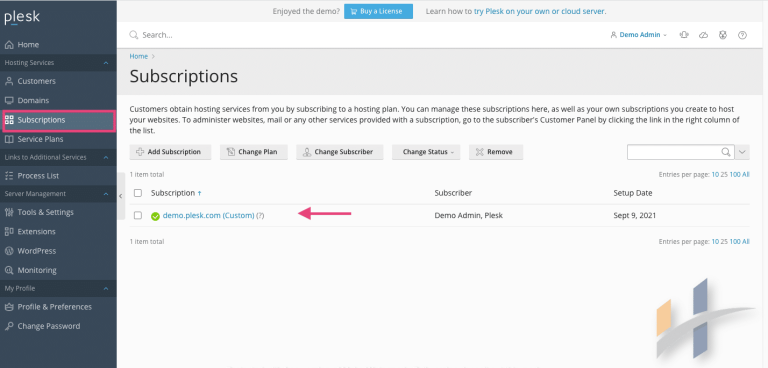Collapse the sidebar with the left chevron
Image resolution: width=768 pixels, height=368 pixels.
click(120, 196)
